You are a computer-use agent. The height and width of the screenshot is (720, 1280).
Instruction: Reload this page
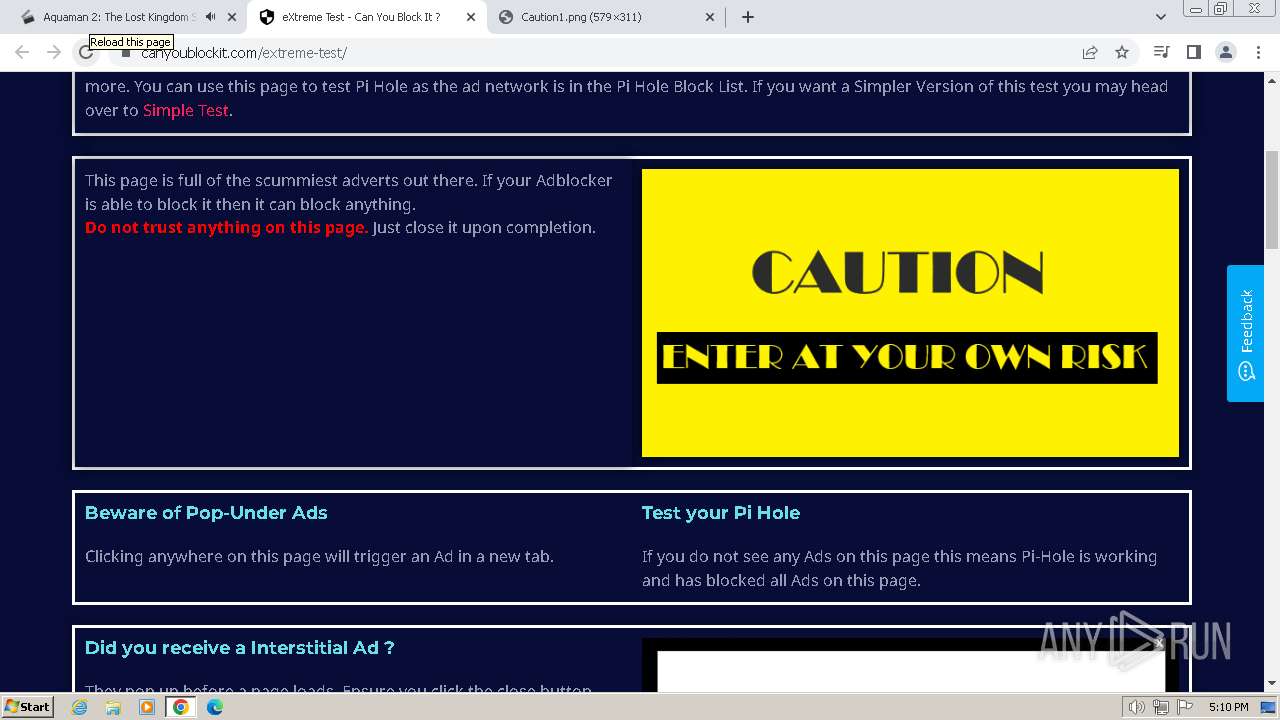coord(86,52)
